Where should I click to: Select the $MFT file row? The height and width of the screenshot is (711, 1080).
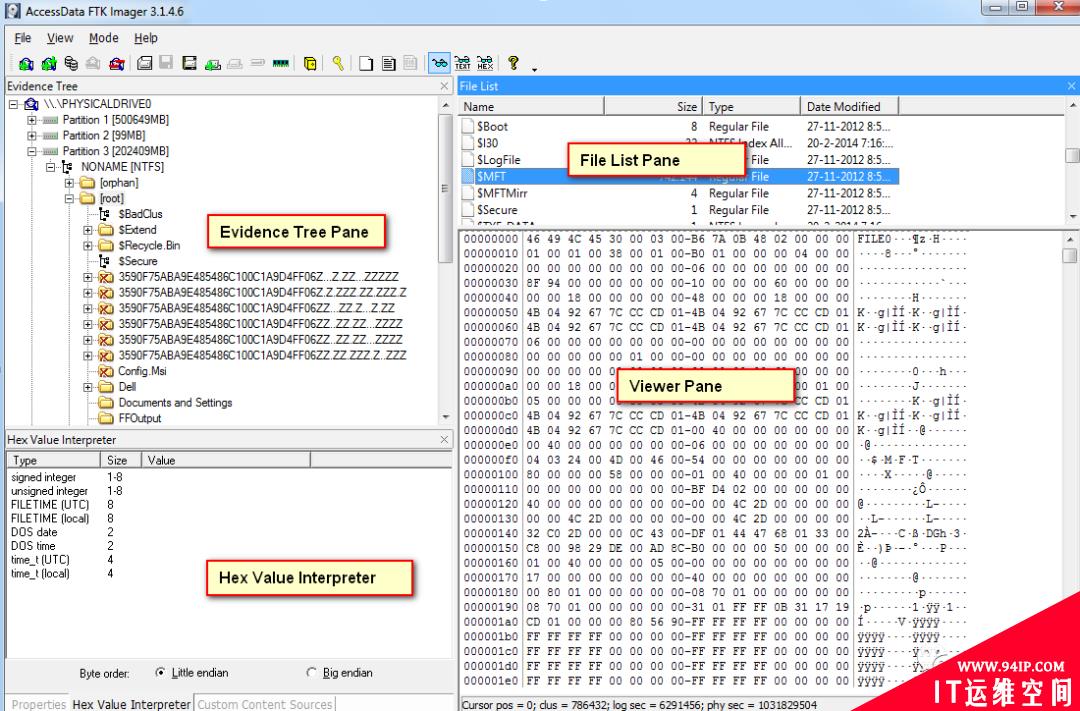[x=679, y=176]
